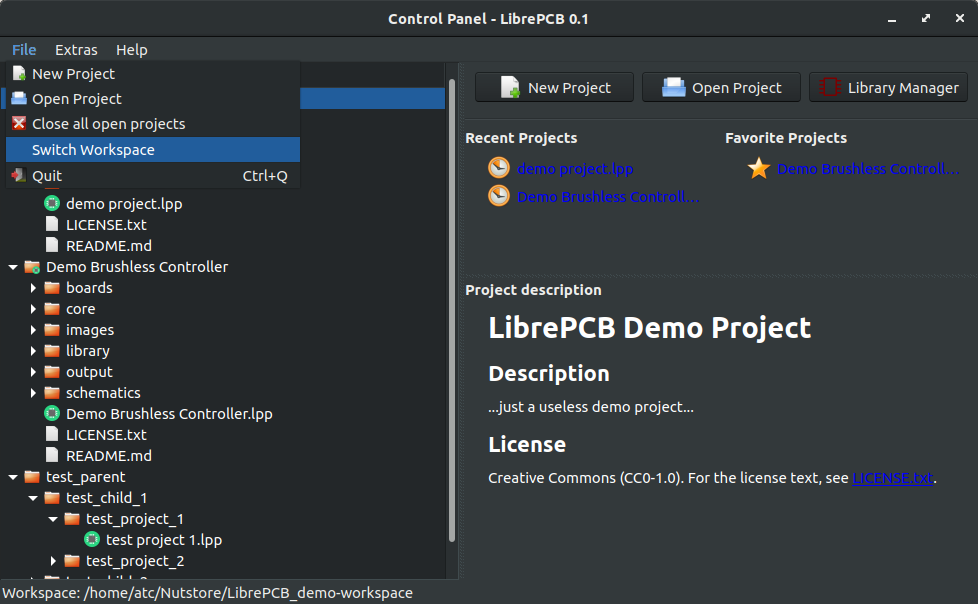The width and height of the screenshot is (978, 604).
Task: Click the green icon of demo project.lpp in tree
Action: 52,203
